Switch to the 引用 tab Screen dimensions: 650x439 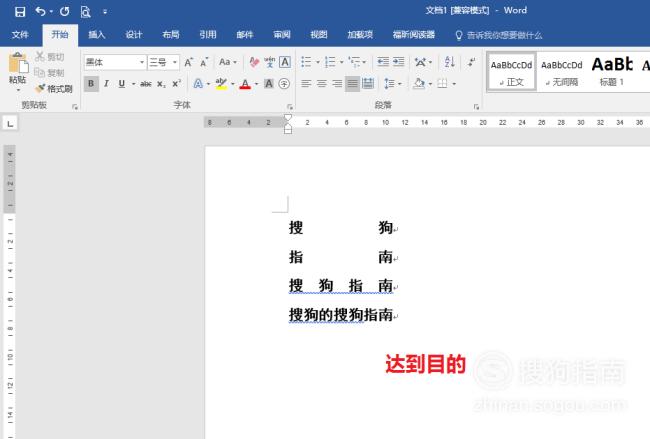(208, 34)
